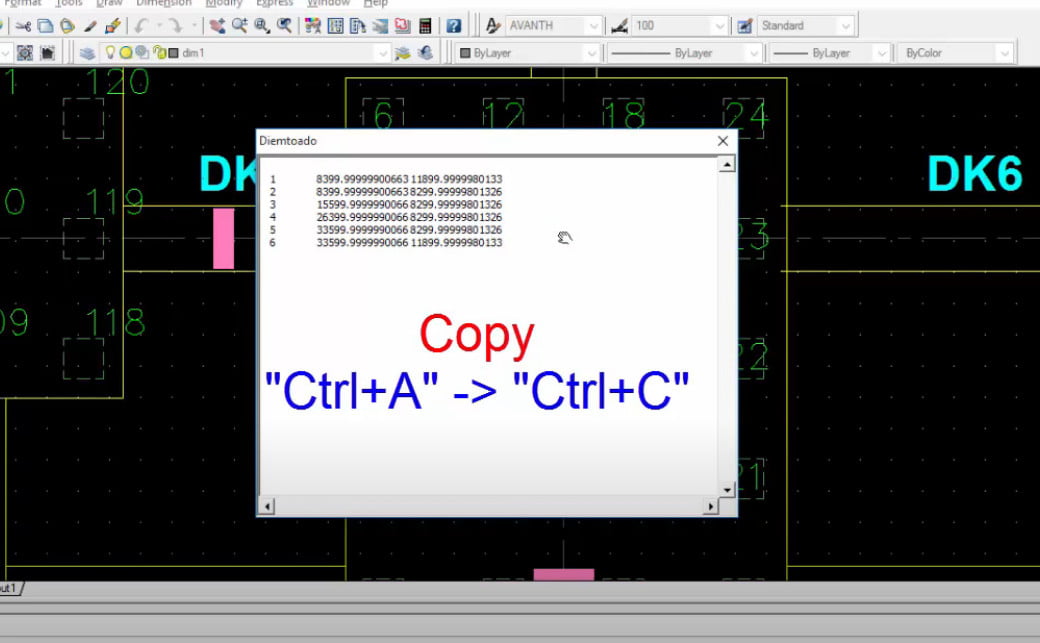Click the Diemtoado scroll down arrow
The height and width of the screenshot is (643, 1040).
click(727, 490)
